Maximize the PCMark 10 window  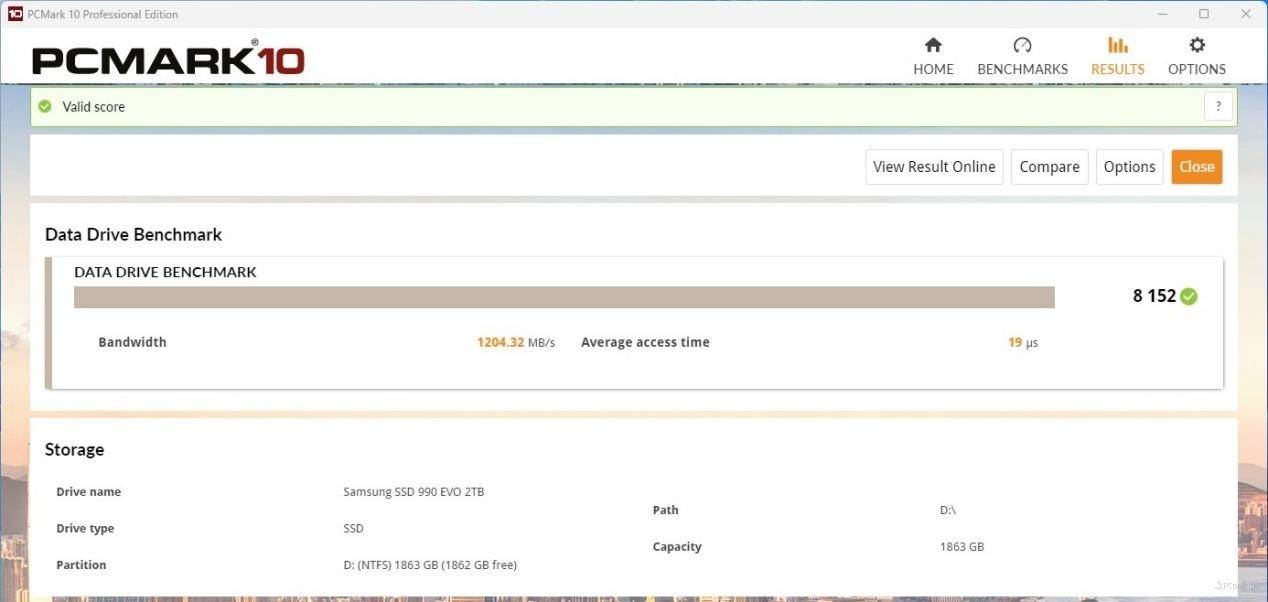click(1204, 14)
